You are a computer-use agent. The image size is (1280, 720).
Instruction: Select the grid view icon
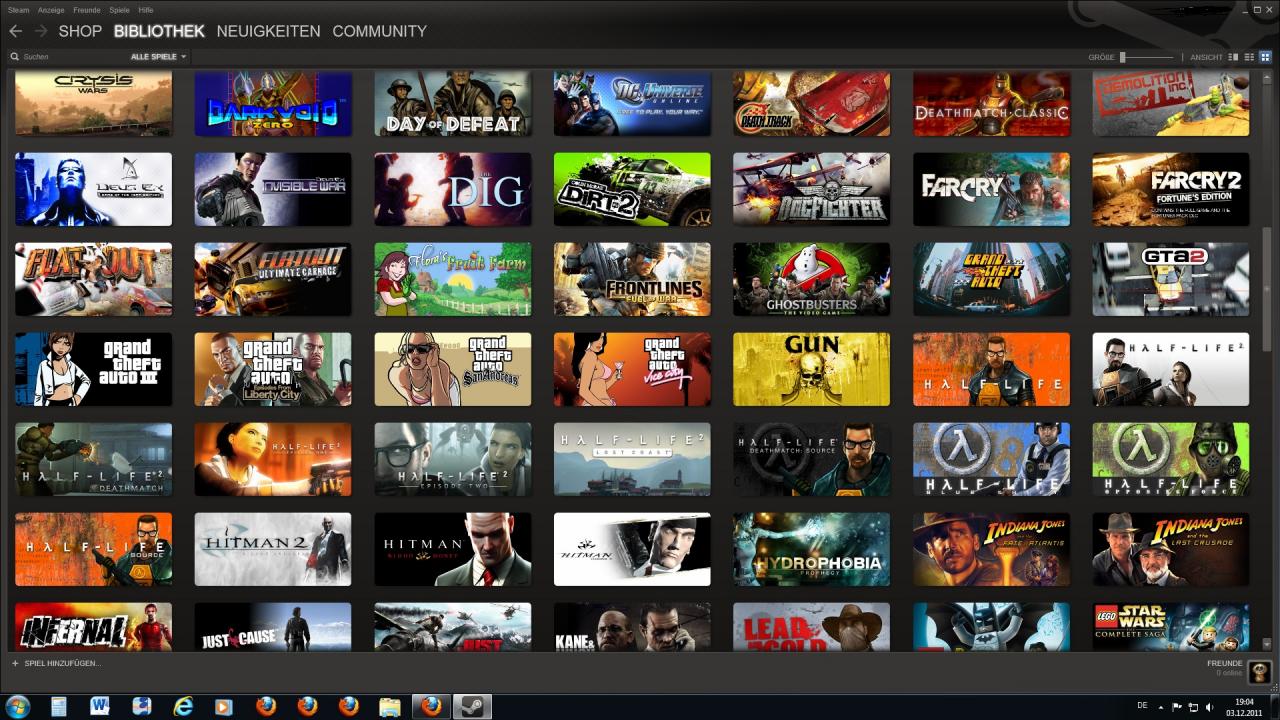tap(1265, 57)
